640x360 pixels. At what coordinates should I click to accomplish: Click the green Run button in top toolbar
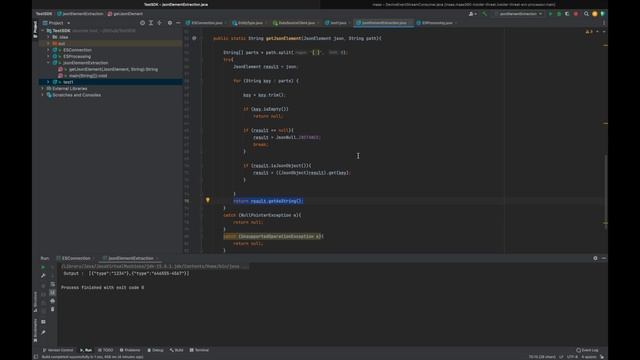click(550, 14)
